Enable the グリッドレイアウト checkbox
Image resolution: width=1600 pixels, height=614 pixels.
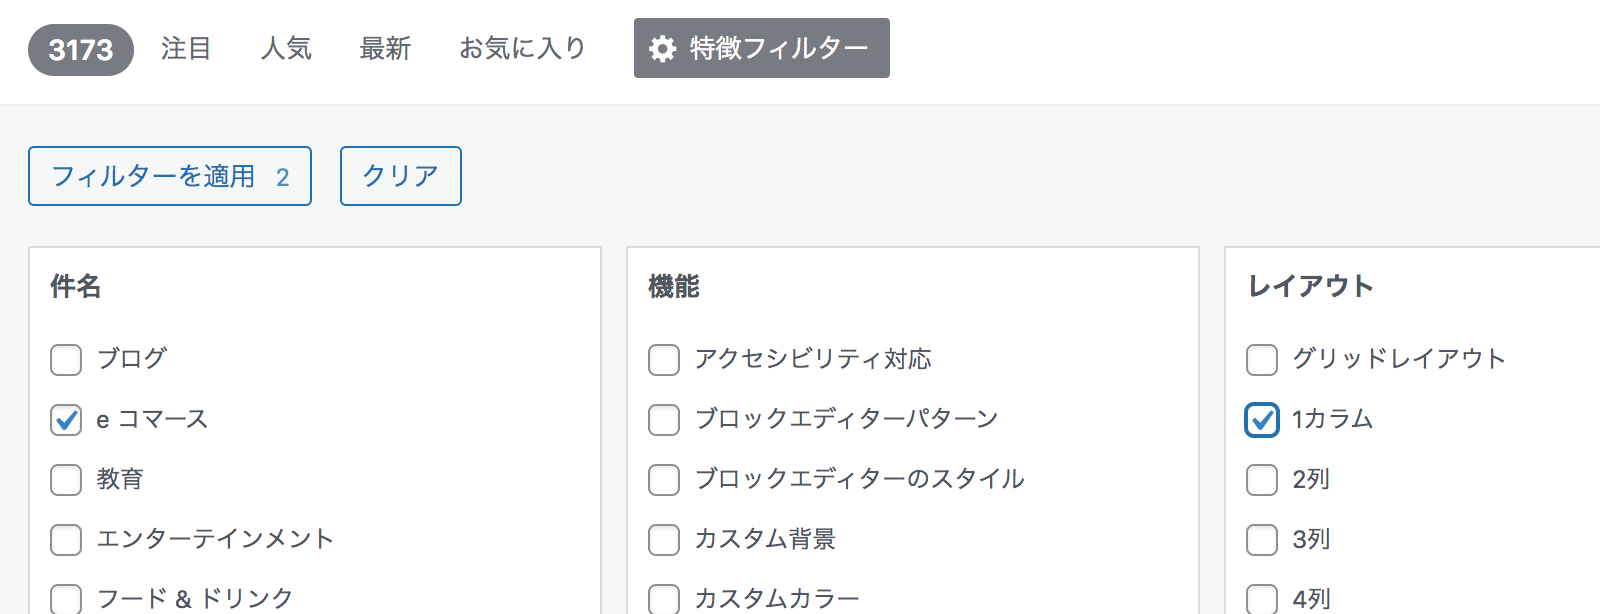(1262, 359)
